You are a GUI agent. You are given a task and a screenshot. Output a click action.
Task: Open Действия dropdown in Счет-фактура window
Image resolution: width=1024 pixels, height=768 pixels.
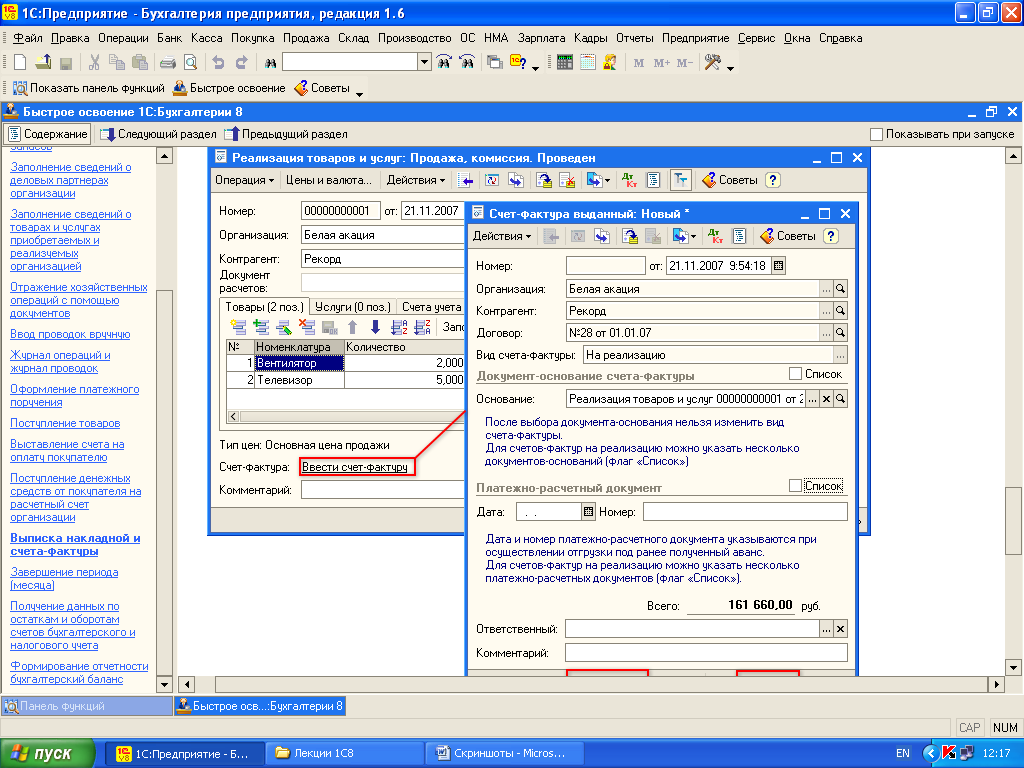coord(502,236)
